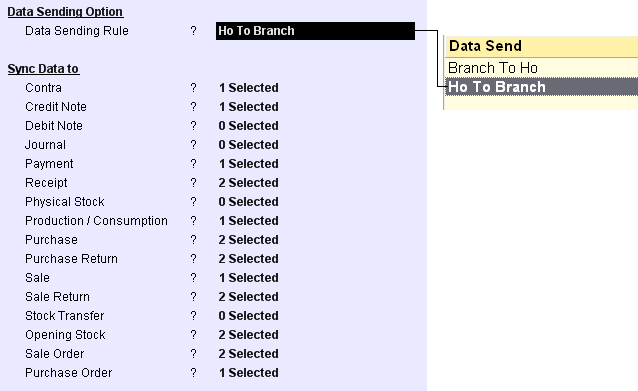Image resolution: width=638 pixels, height=391 pixels.
Task: Open Journal '0 Selected' value
Action: point(248,145)
